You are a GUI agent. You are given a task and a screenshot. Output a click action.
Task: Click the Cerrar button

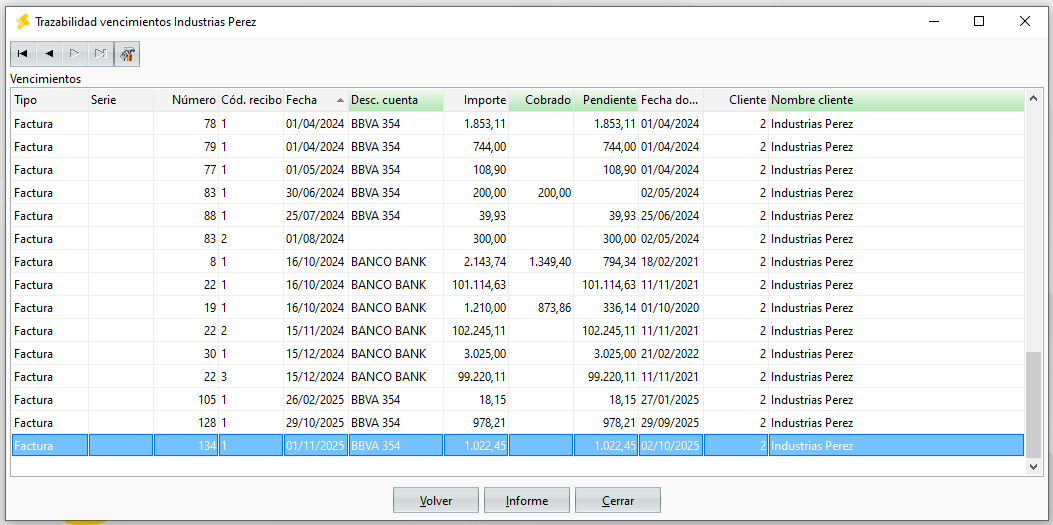point(618,501)
